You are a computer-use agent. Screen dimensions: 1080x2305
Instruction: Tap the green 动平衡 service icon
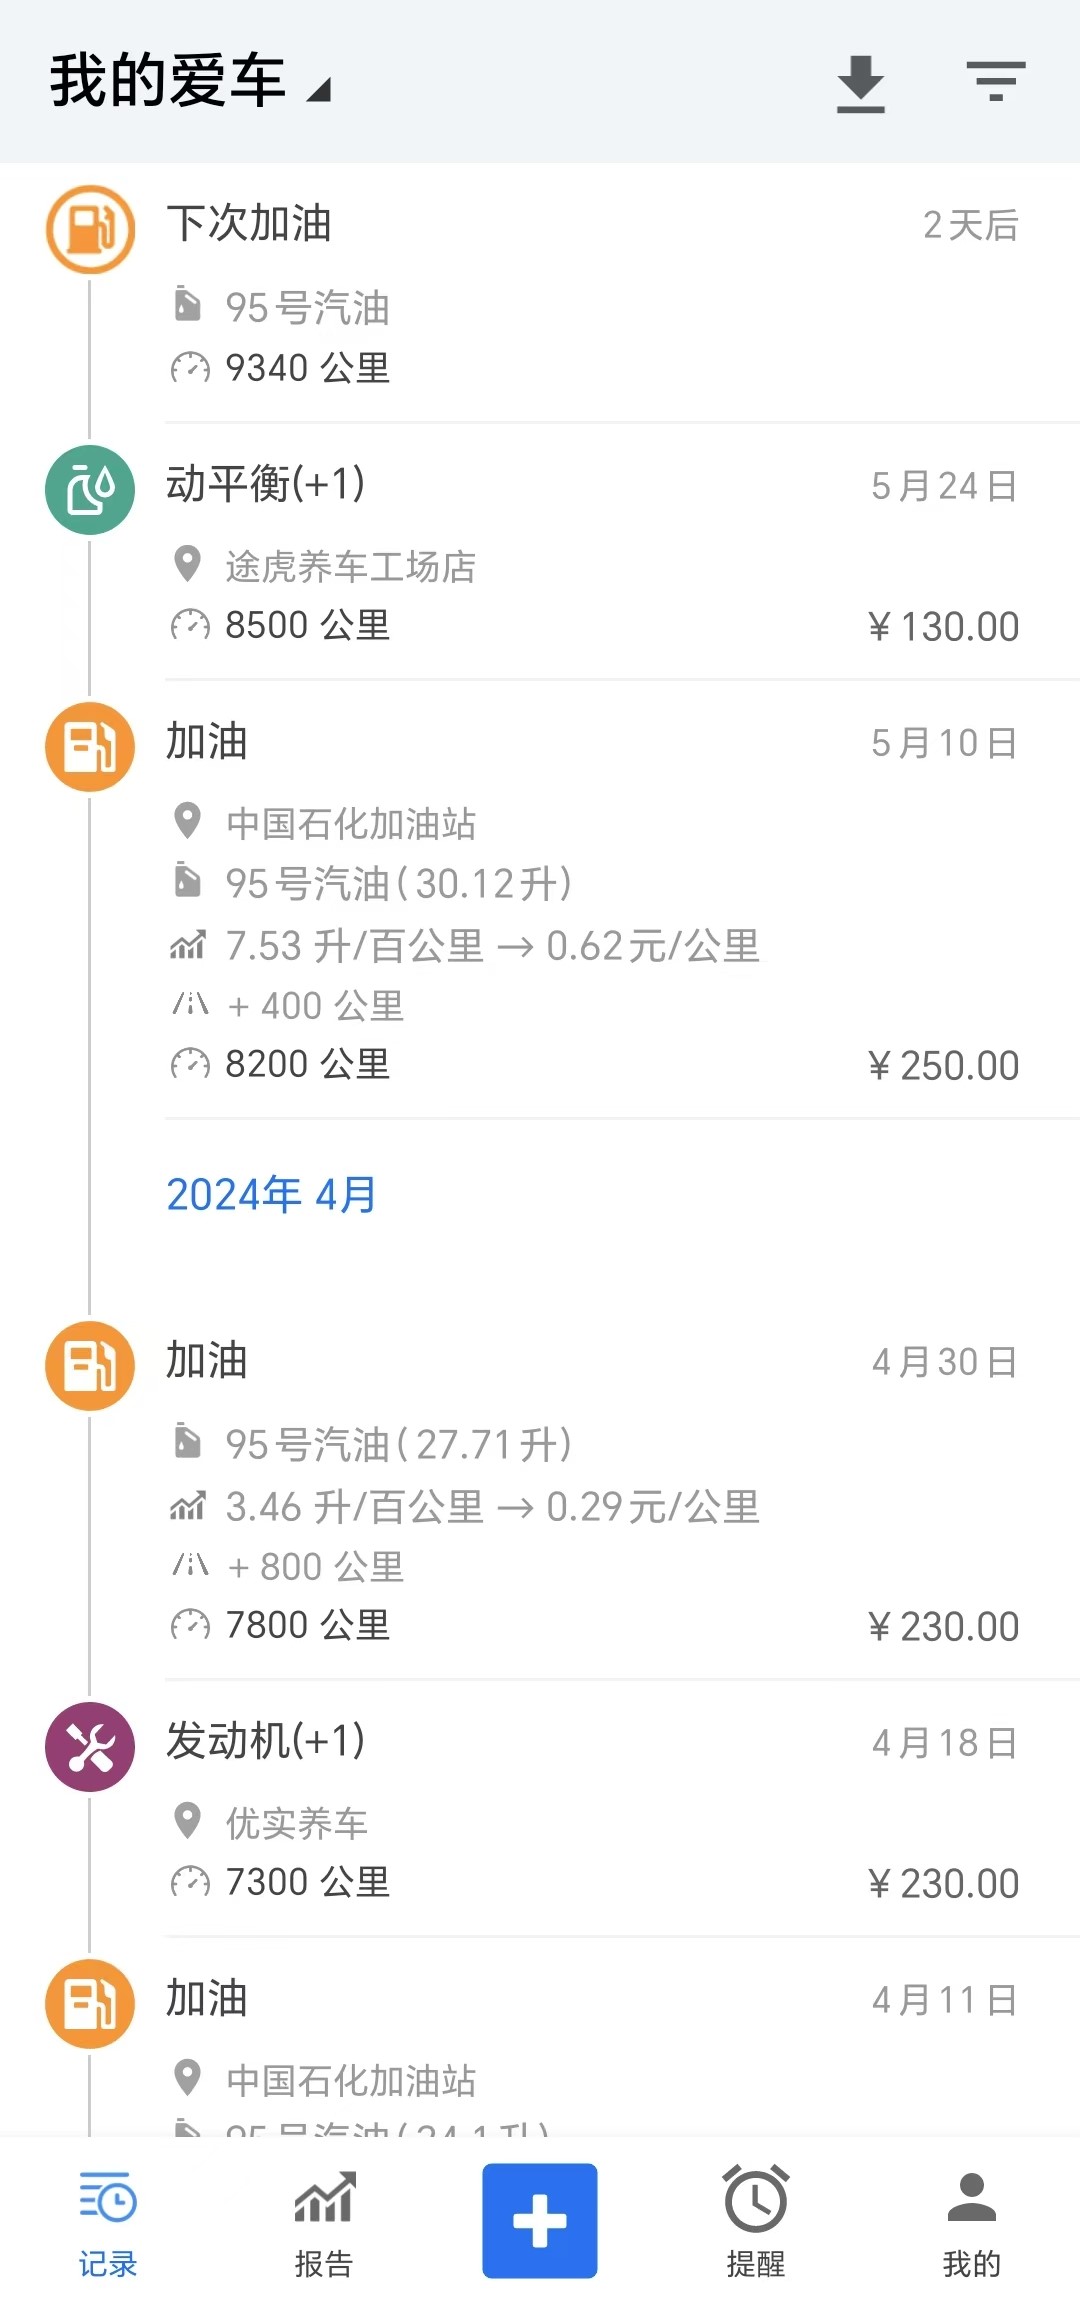[x=90, y=490]
